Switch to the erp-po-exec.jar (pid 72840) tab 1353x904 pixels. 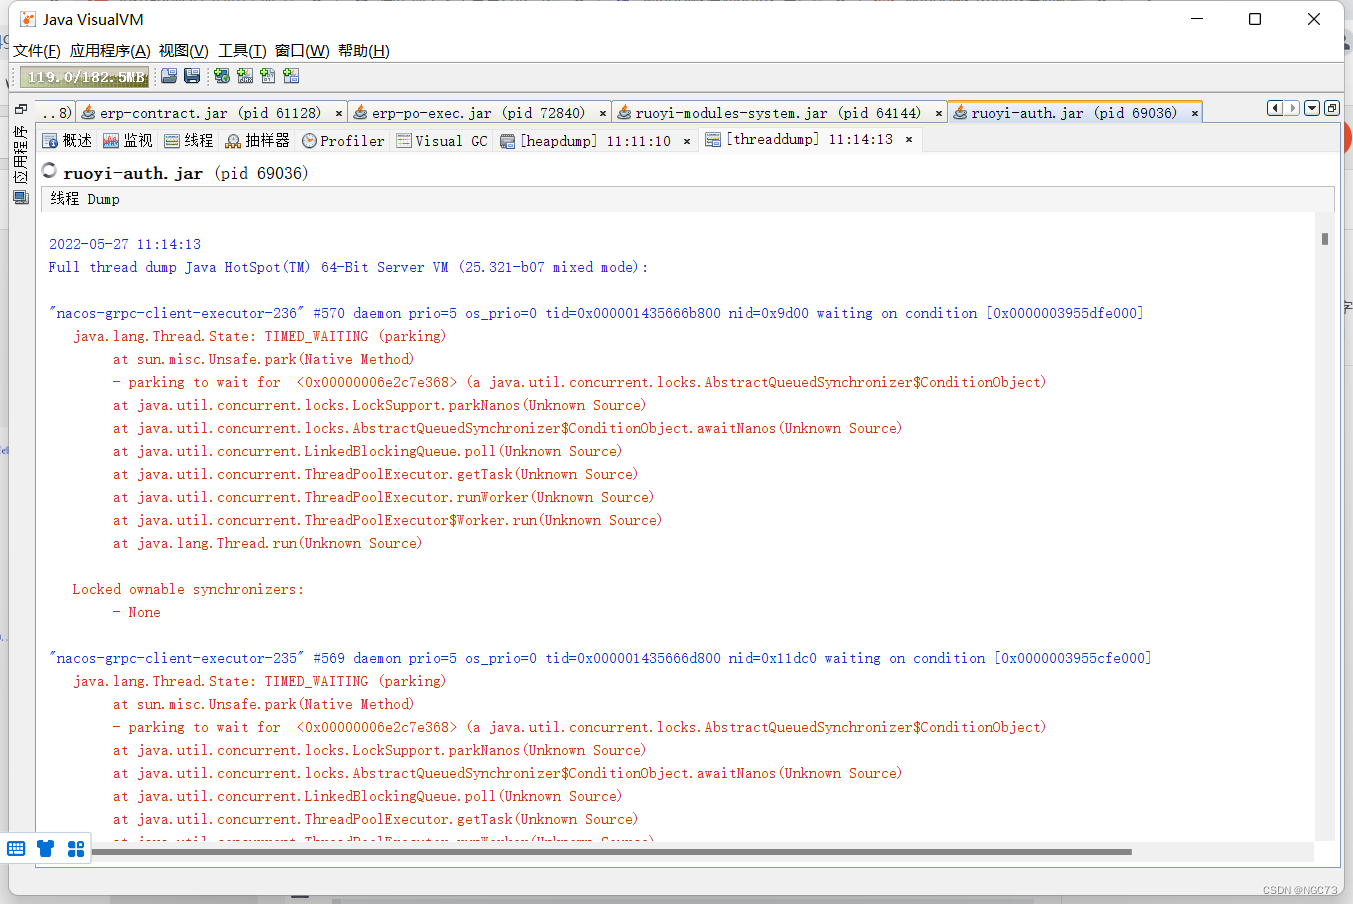tap(478, 113)
